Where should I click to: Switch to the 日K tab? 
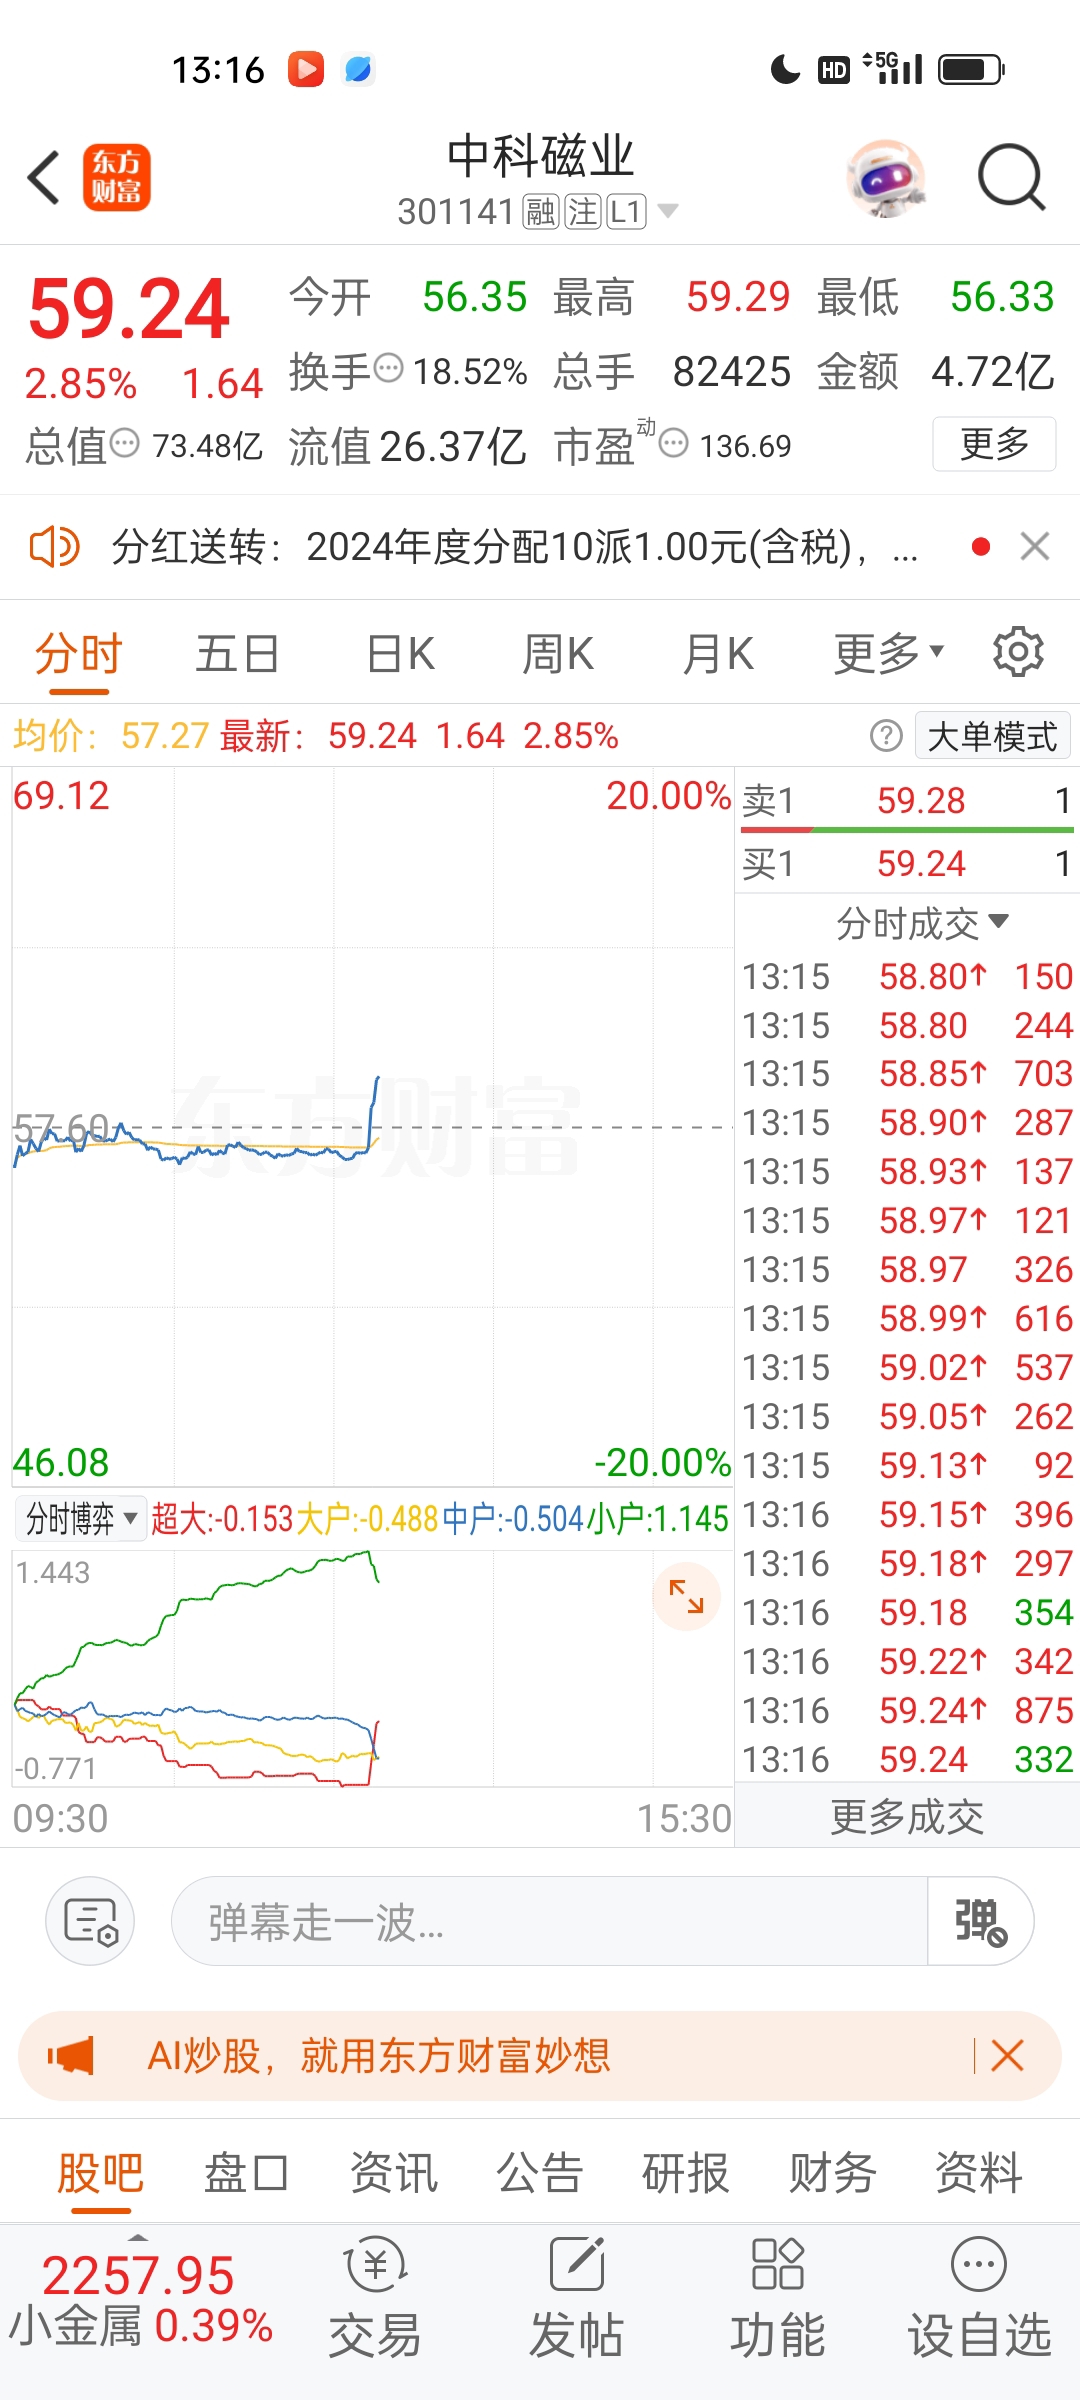point(400,654)
